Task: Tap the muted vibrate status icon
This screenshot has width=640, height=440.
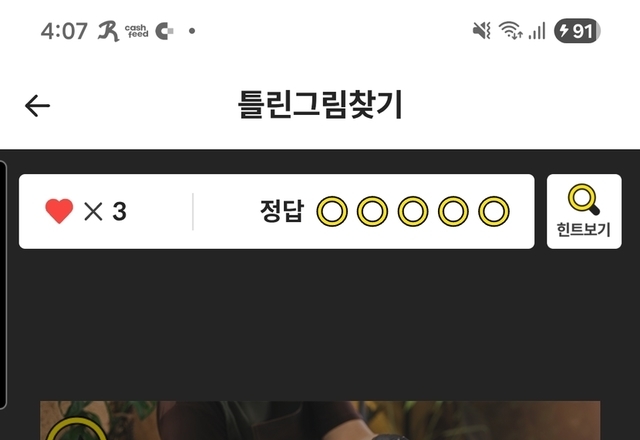Action: (x=481, y=31)
